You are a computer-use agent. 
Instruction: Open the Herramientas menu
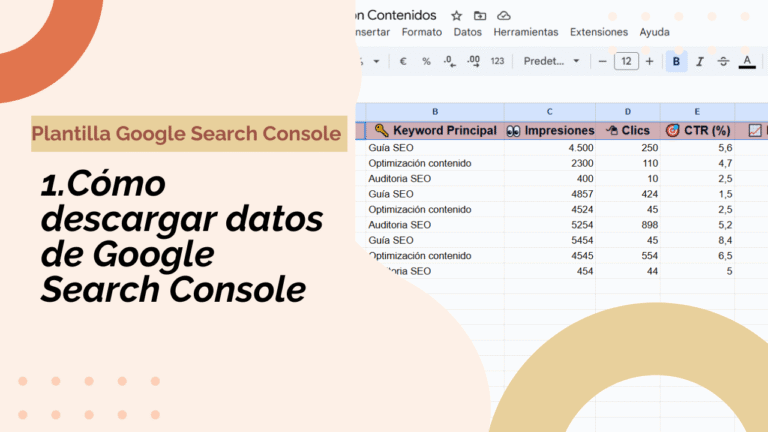point(526,32)
